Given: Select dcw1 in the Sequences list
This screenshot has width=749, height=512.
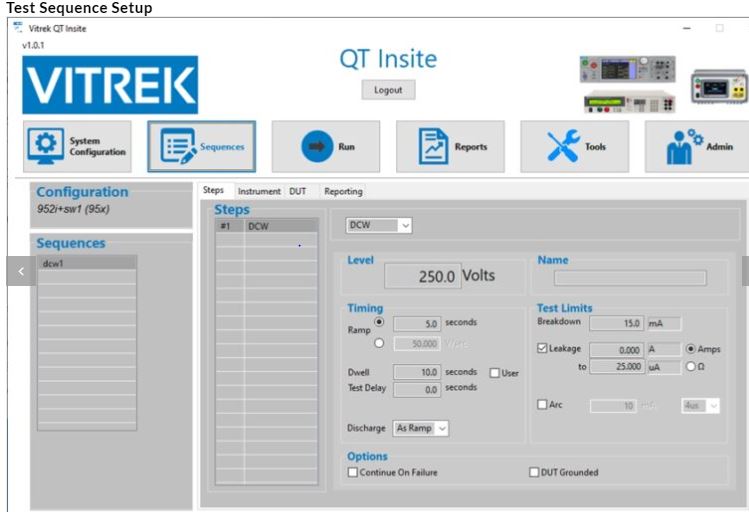Looking at the screenshot, I should click(86, 264).
